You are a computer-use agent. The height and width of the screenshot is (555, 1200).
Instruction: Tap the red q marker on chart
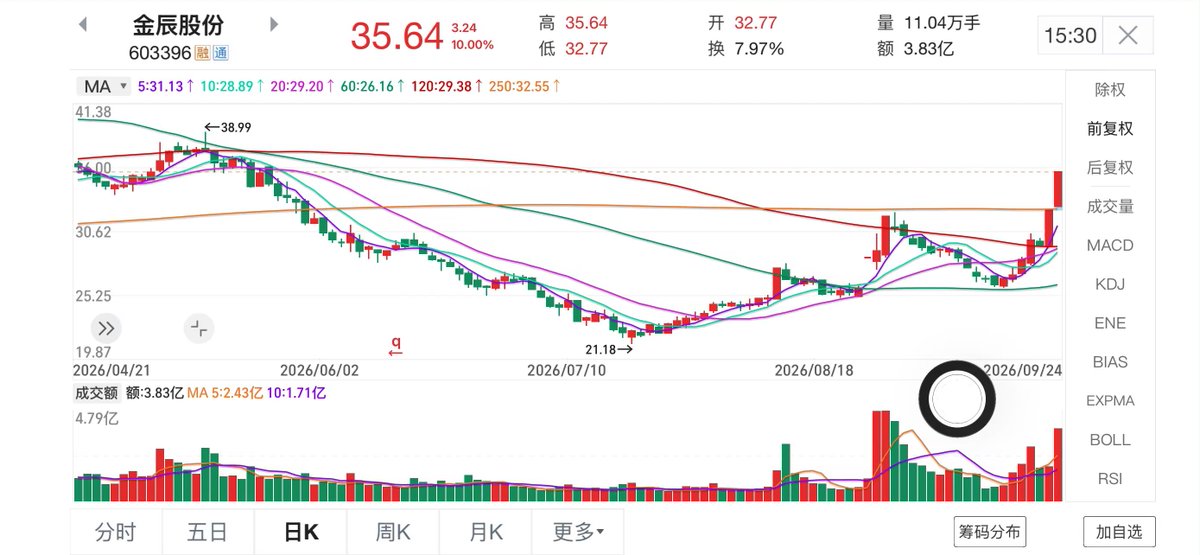click(396, 346)
